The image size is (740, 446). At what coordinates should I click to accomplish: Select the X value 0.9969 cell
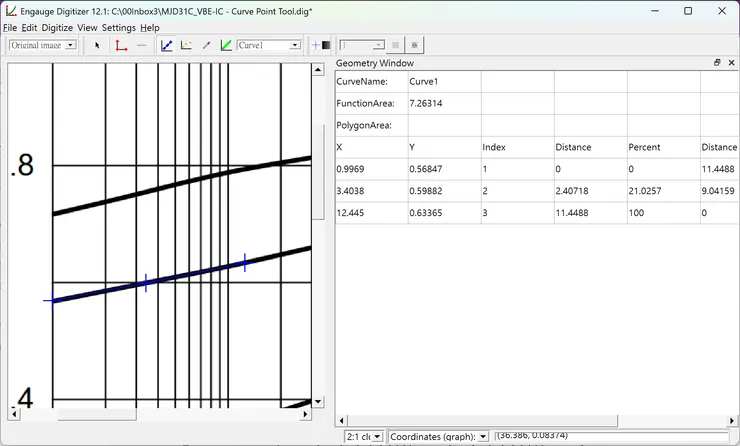(371, 169)
